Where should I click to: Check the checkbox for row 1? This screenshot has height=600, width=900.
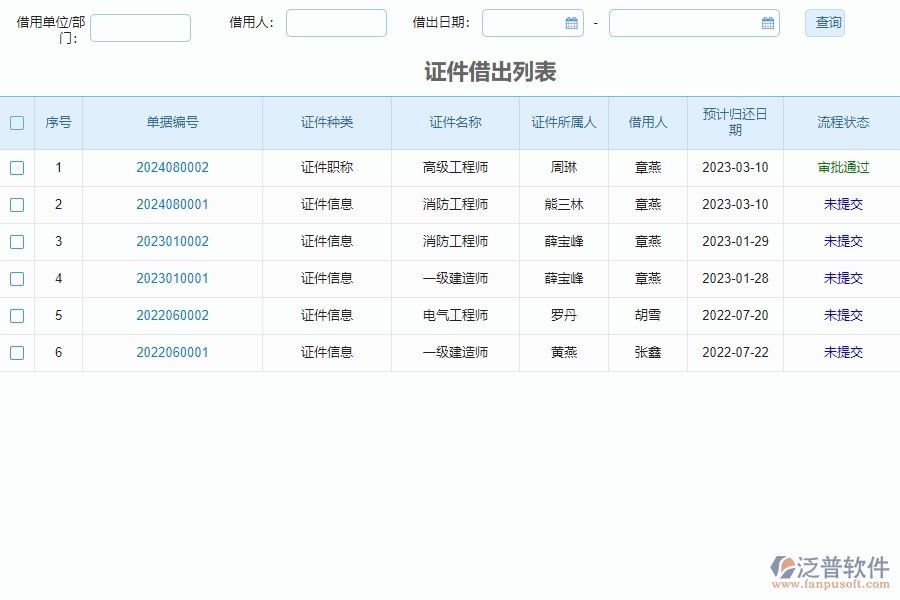point(17,168)
